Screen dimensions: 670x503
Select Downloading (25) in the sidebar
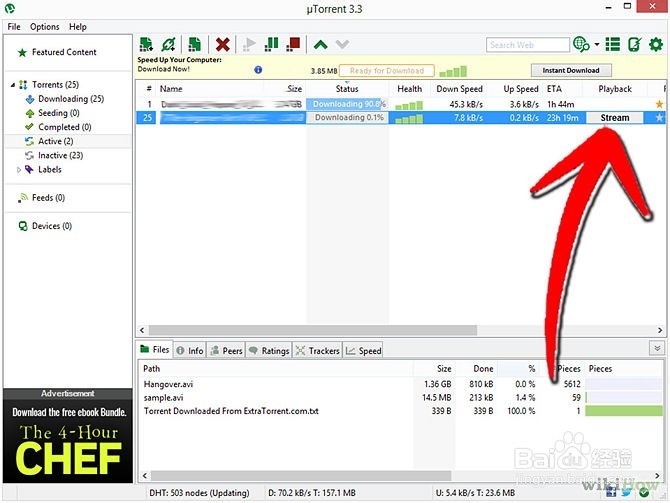71,99
